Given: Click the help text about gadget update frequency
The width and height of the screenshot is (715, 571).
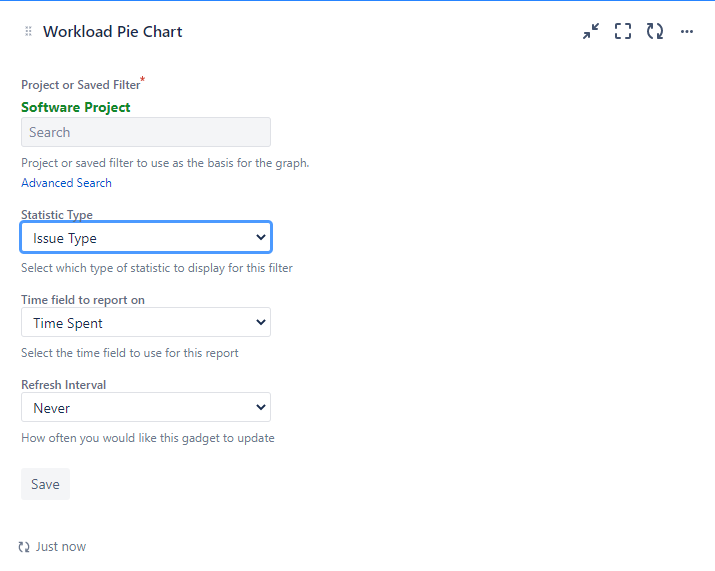Looking at the screenshot, I should [148, 438].
